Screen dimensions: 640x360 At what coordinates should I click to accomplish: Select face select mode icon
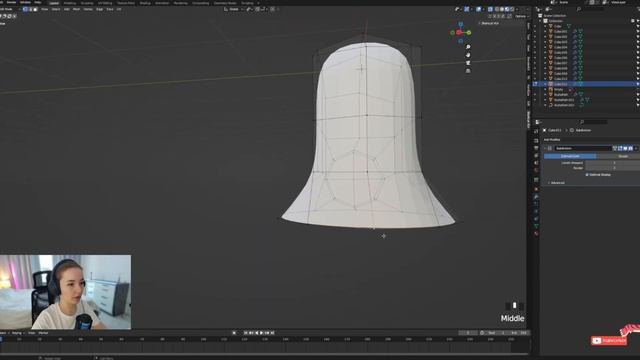[x=36, y=9]
